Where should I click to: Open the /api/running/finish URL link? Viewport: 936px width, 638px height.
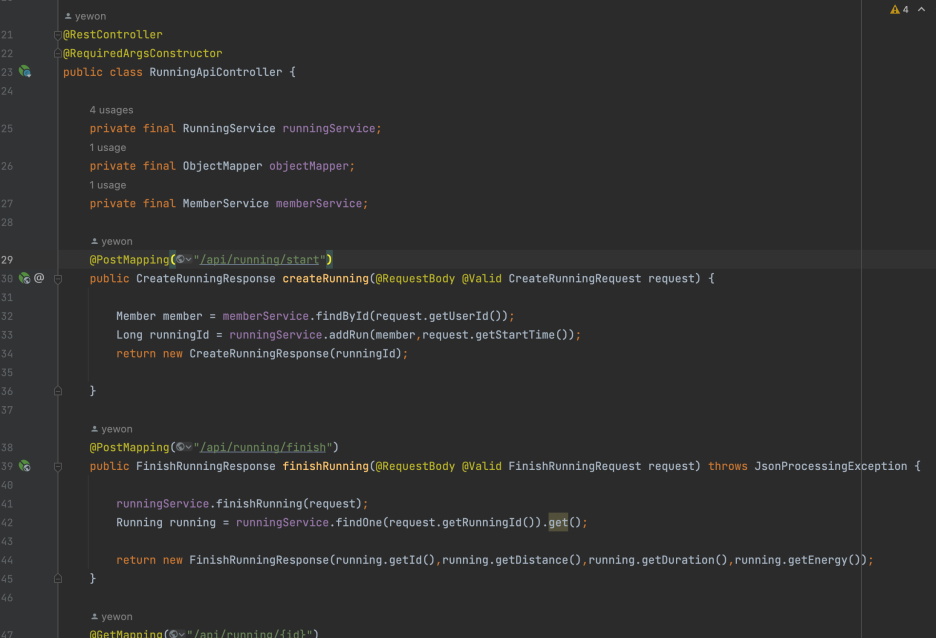263,447
